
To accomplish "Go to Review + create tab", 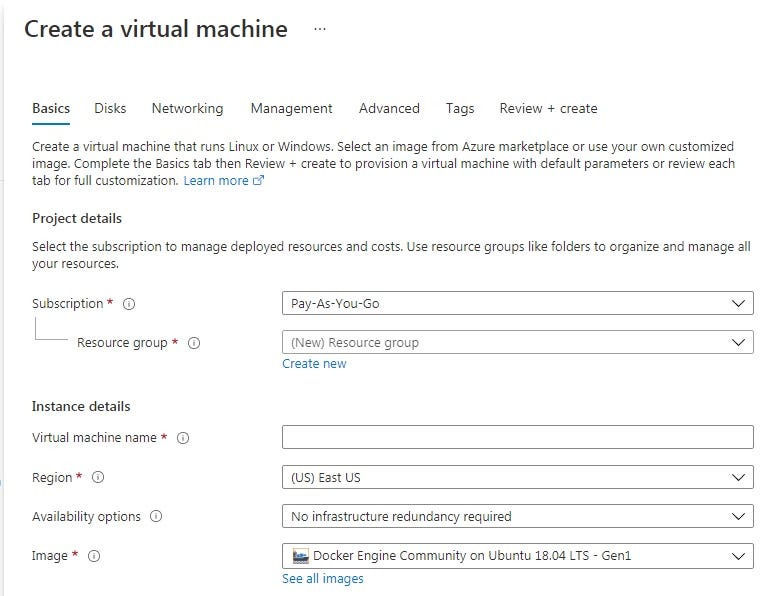I will point(548,108).
